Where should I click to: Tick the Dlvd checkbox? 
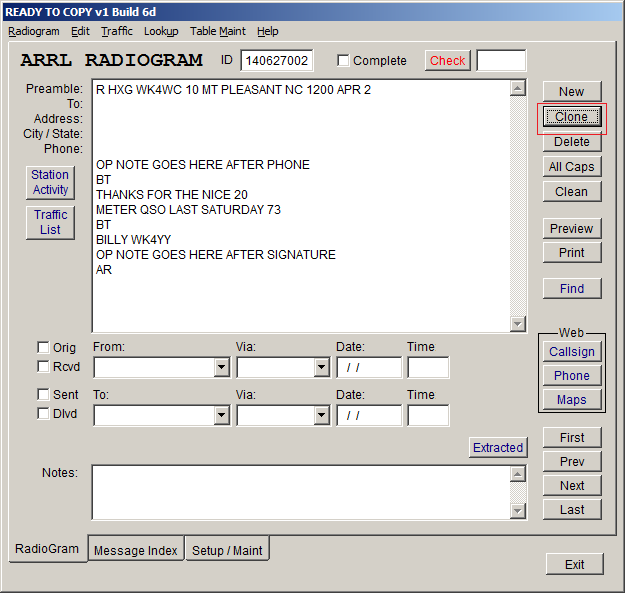pyautogui.click(x=43, y=413)
